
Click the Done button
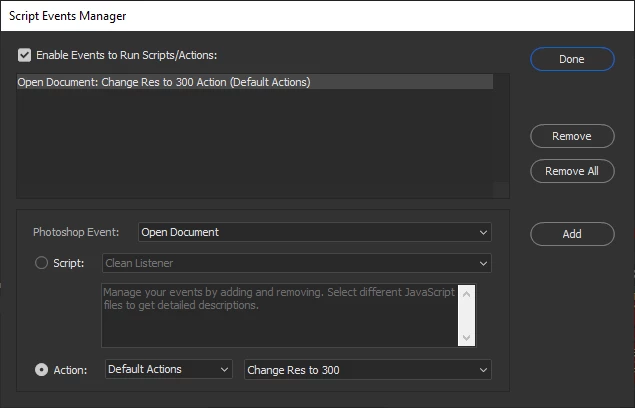572,59
